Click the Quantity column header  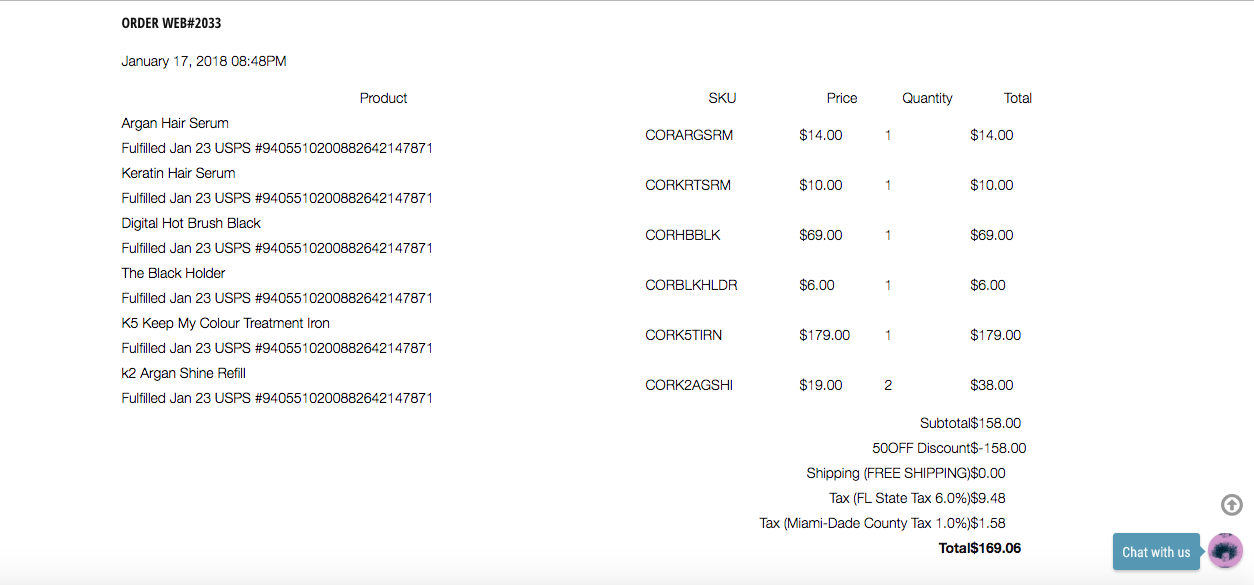click(x=927, y=98)
